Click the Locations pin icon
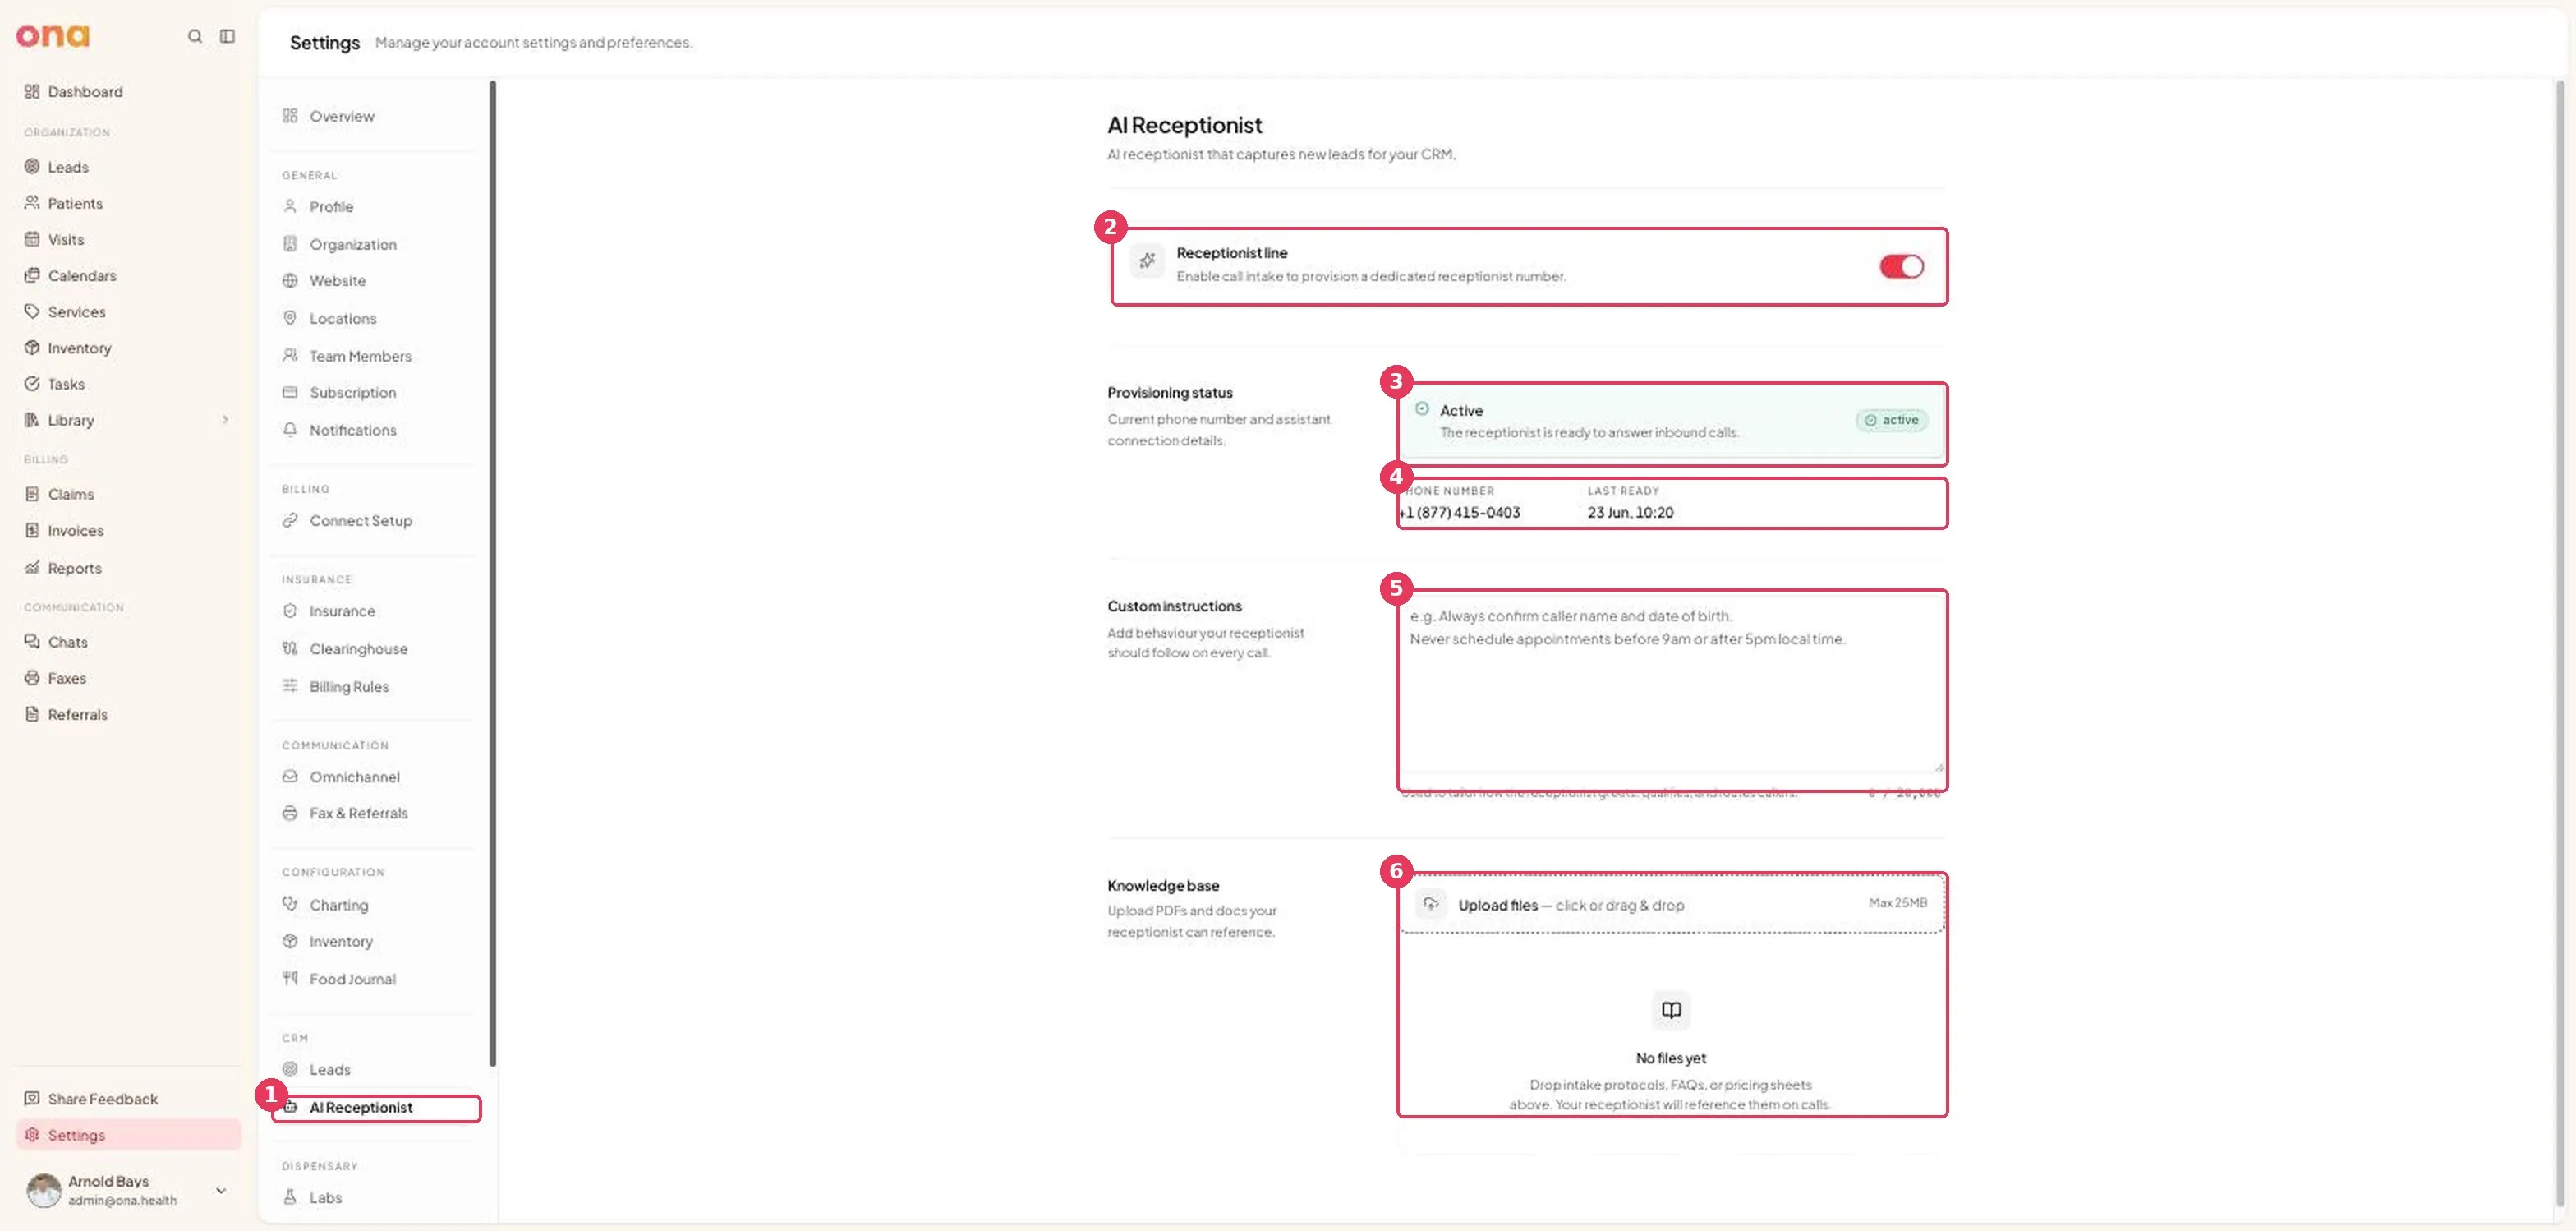The height and width of the screenshot is (1231, 2576). tap(290, 318)
